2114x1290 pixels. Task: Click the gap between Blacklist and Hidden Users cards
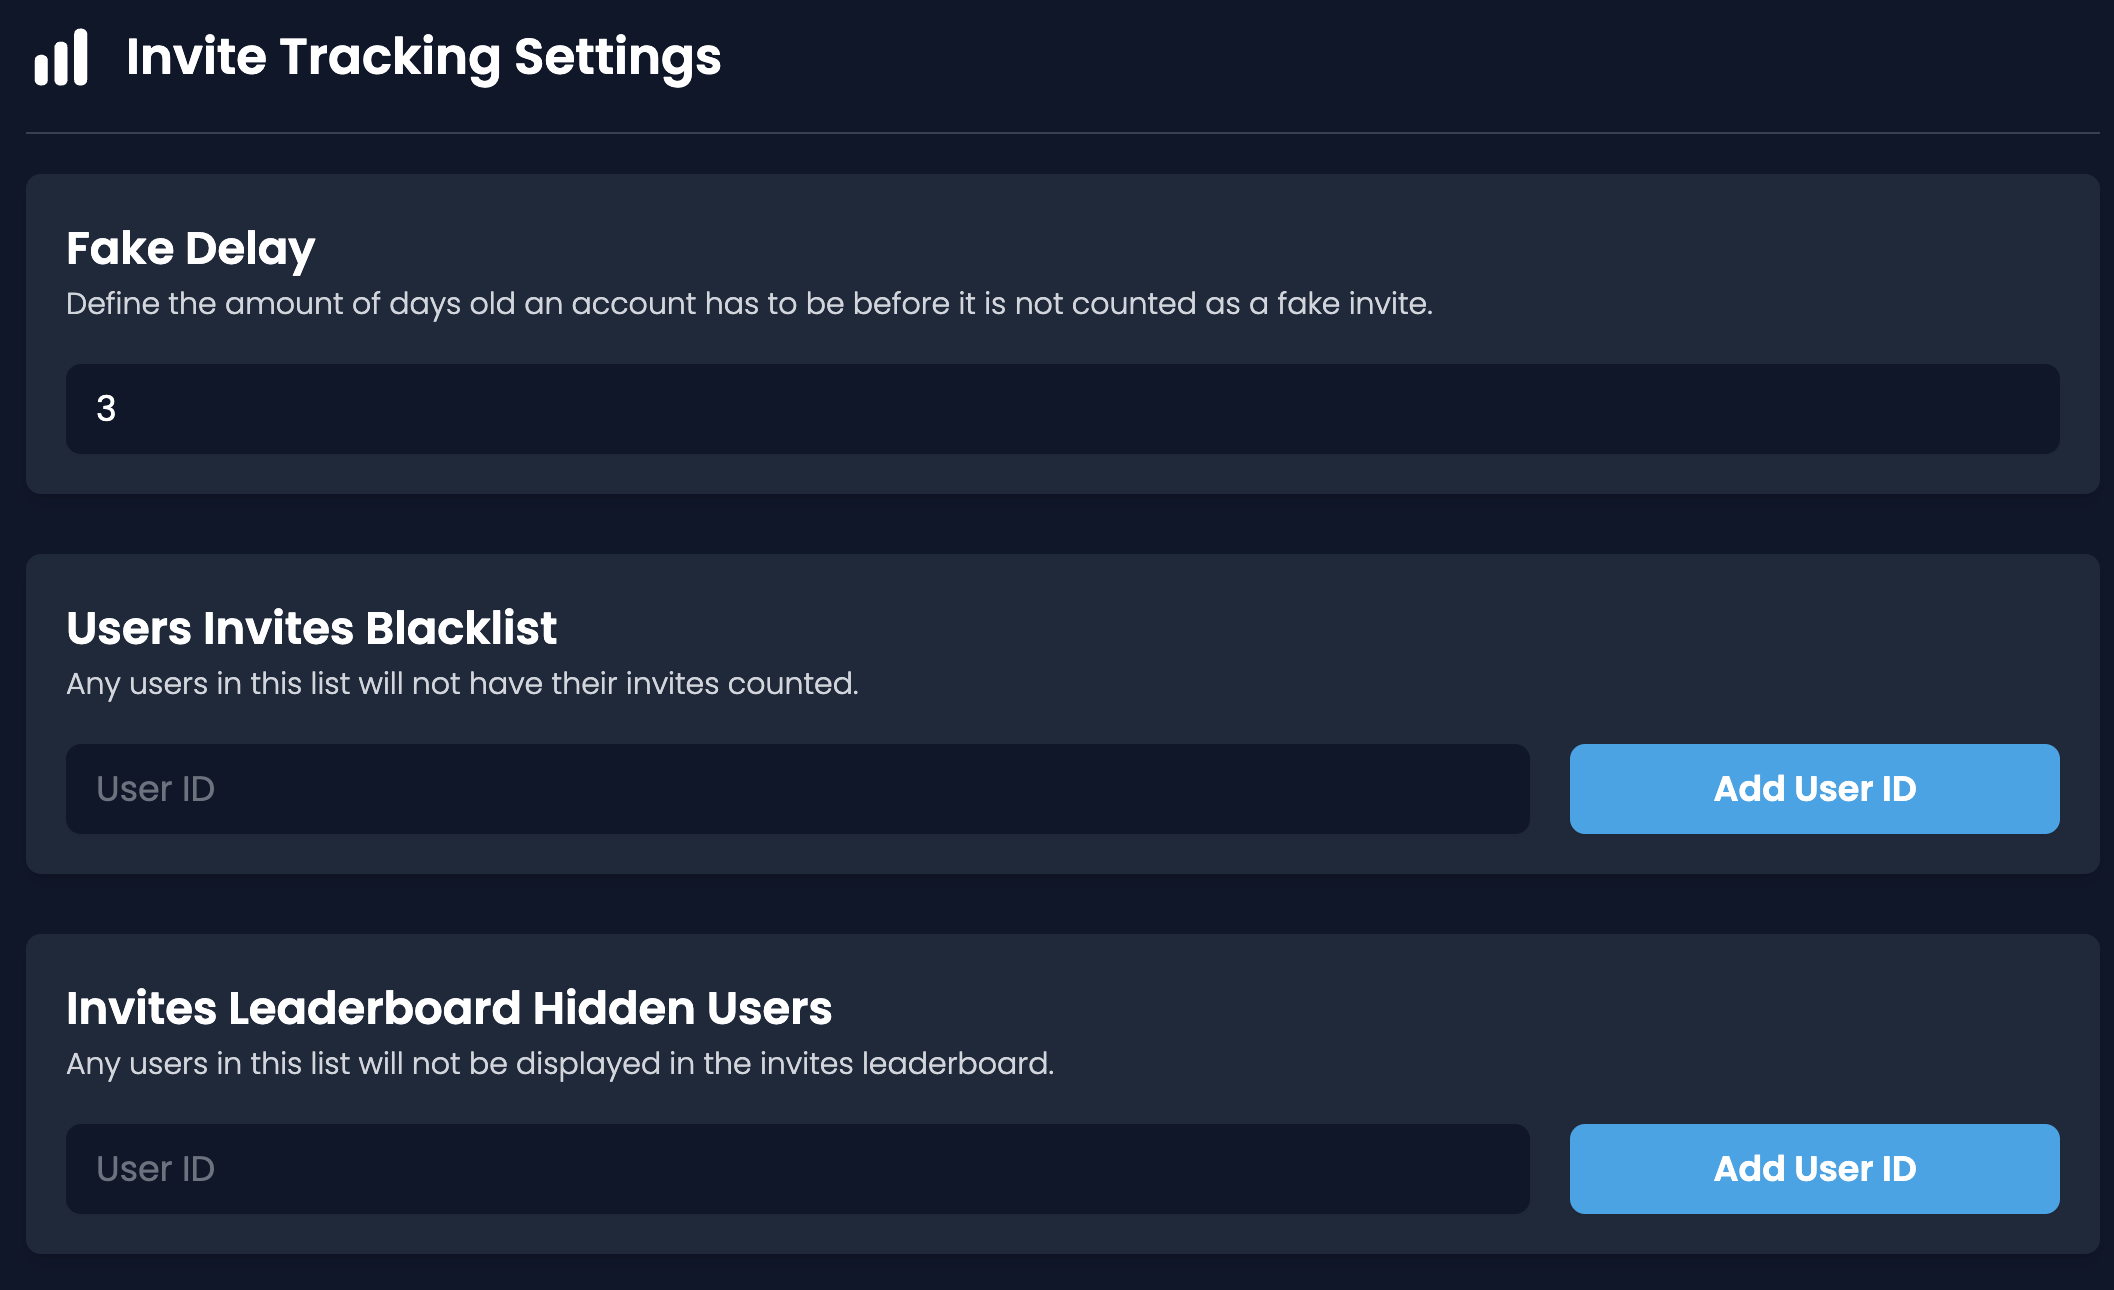[1062, 904]
